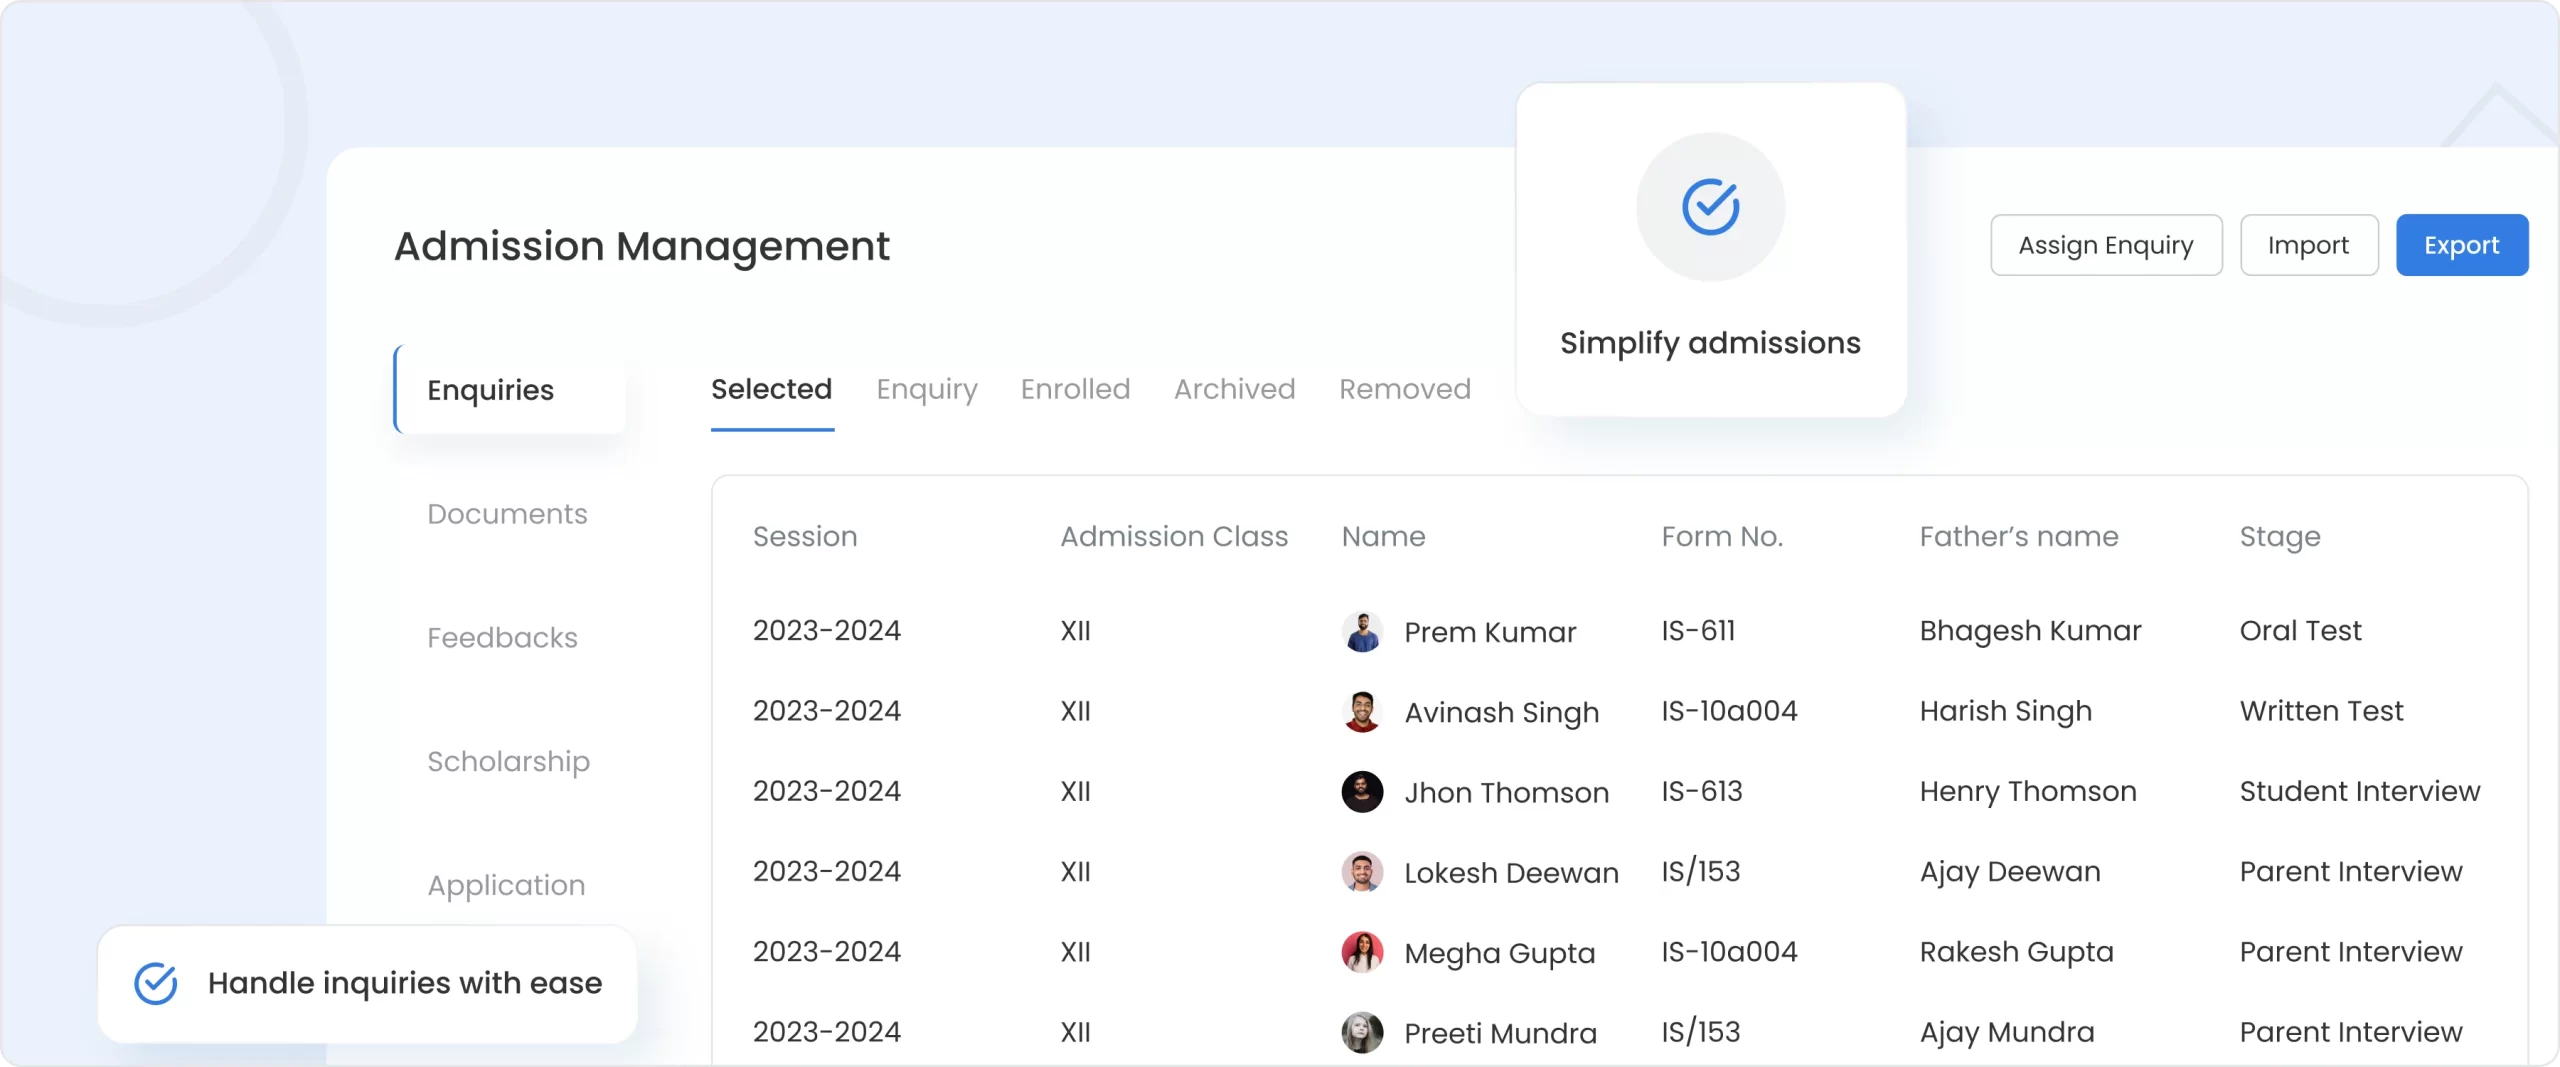Click the Import button
This screenshot has height=1067, width=2560.
[2309, 244]
